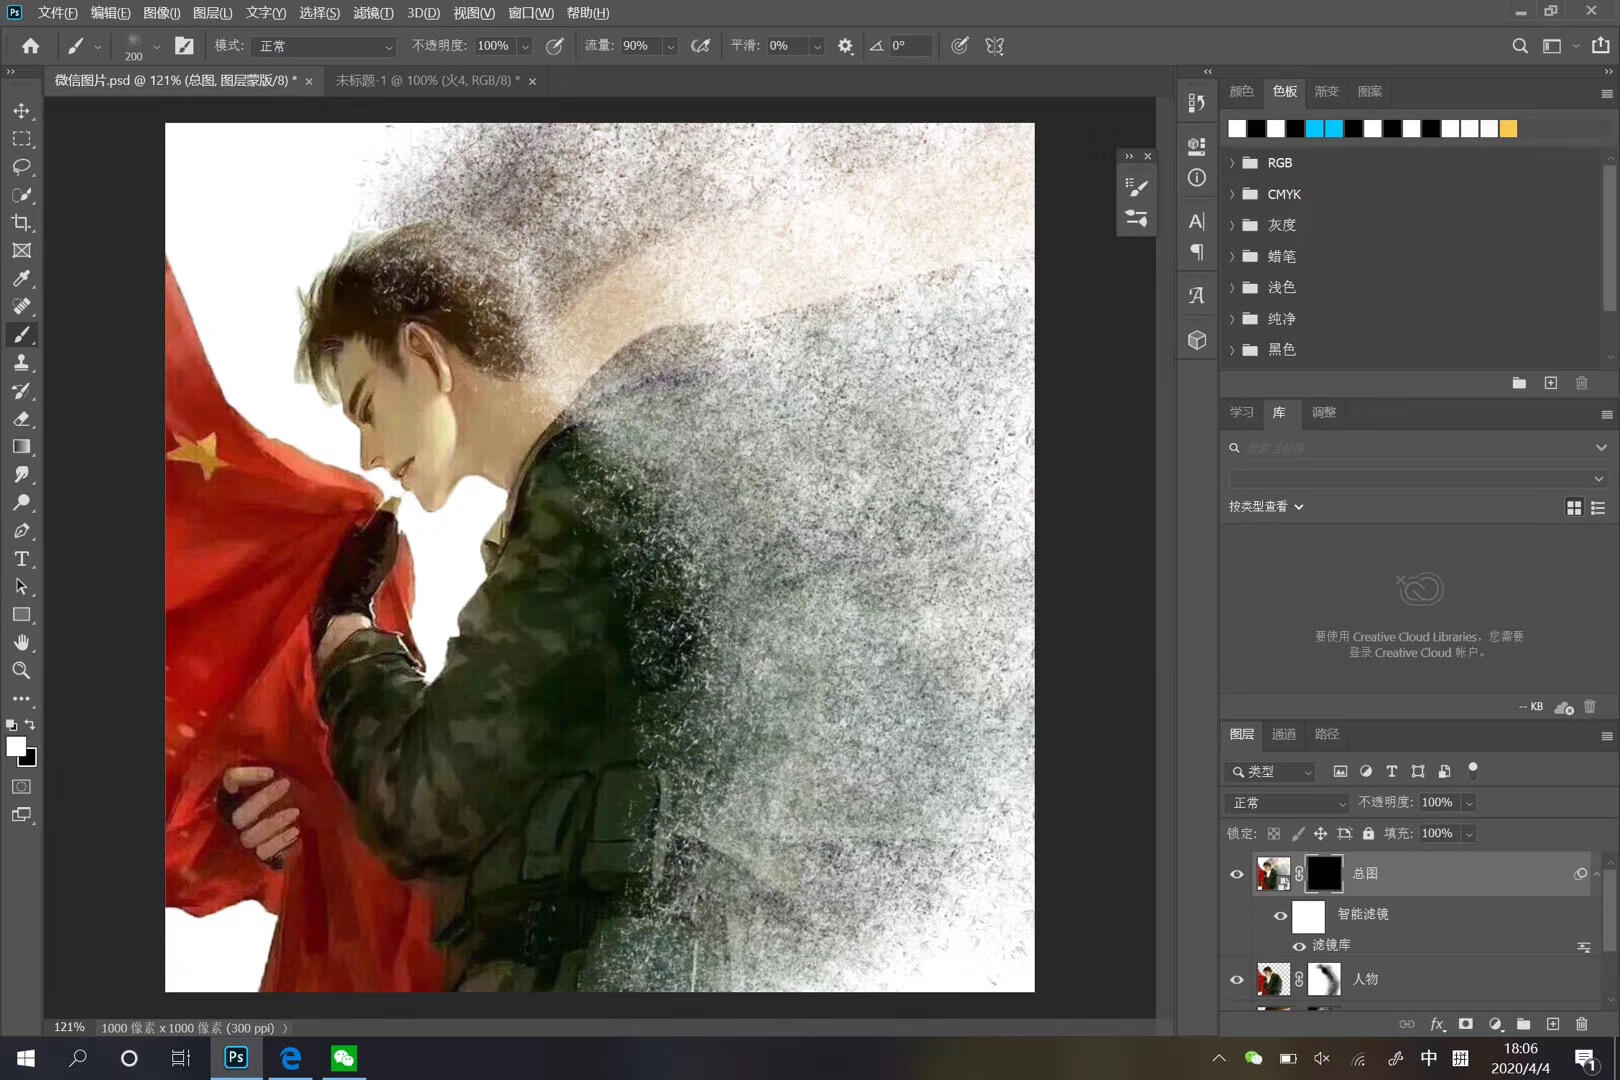1620x1080 pixels.
Task: Pick the first cyan swatch
Action: (x=1314, y=128)
